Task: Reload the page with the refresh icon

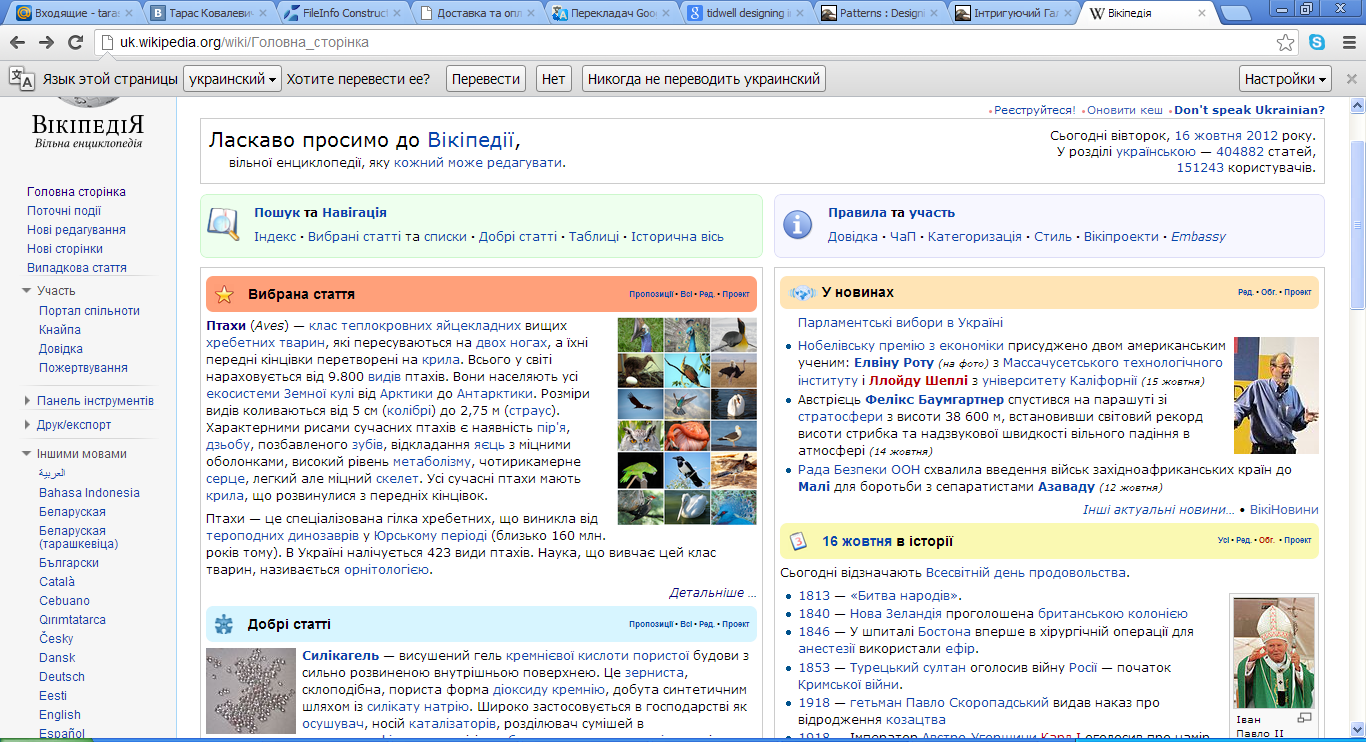Action: (74, 42)
